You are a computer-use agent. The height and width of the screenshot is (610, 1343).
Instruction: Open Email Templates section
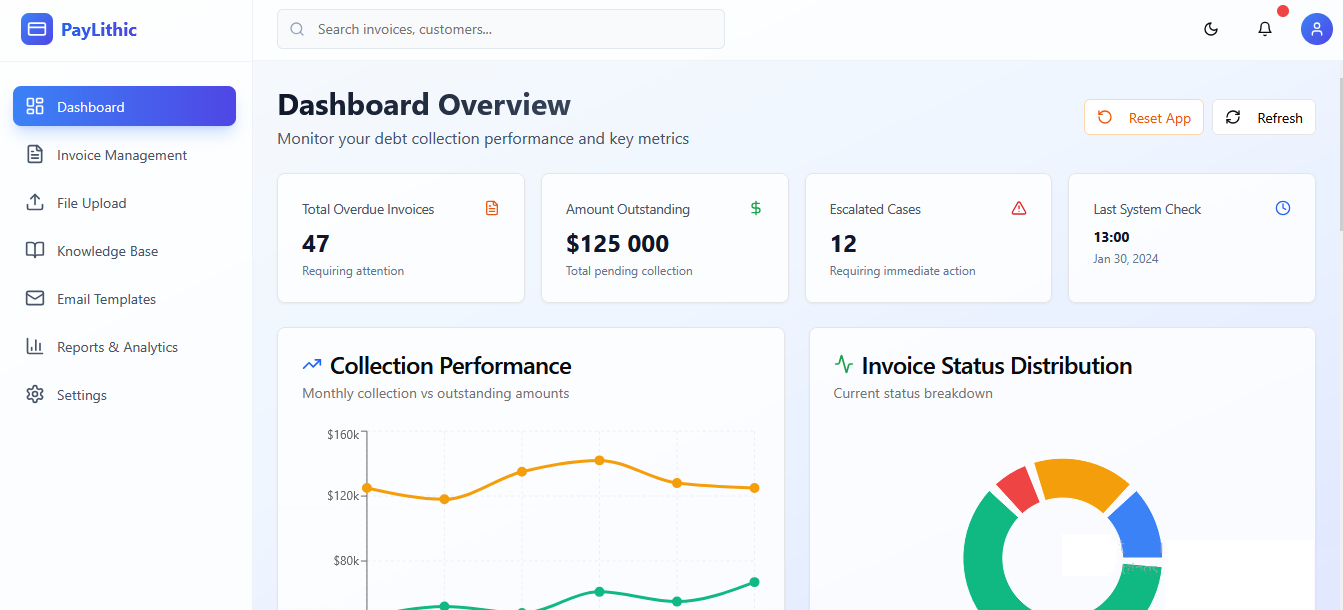(x=106, y=299)
